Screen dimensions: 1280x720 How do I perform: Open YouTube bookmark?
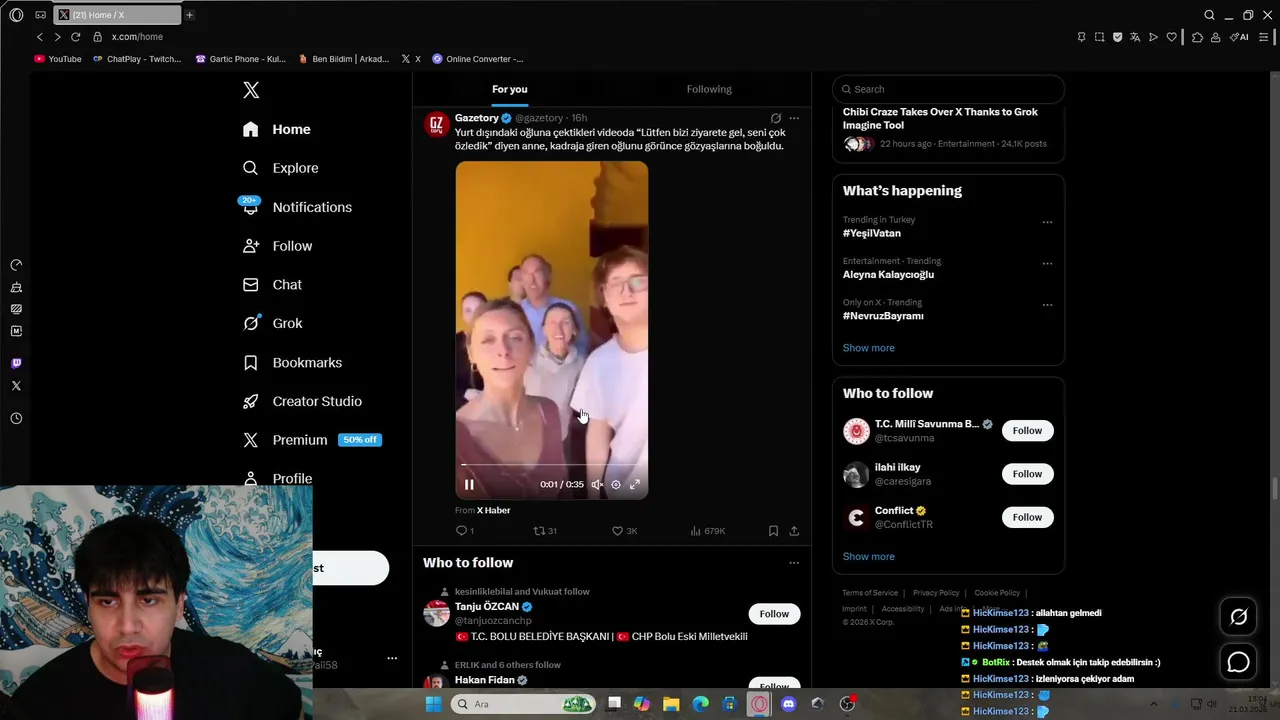(58, 59)
